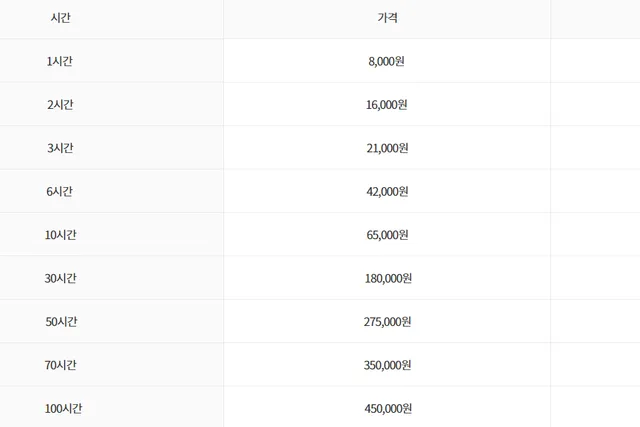Click the 21,000원 price cell

(387, 148)
